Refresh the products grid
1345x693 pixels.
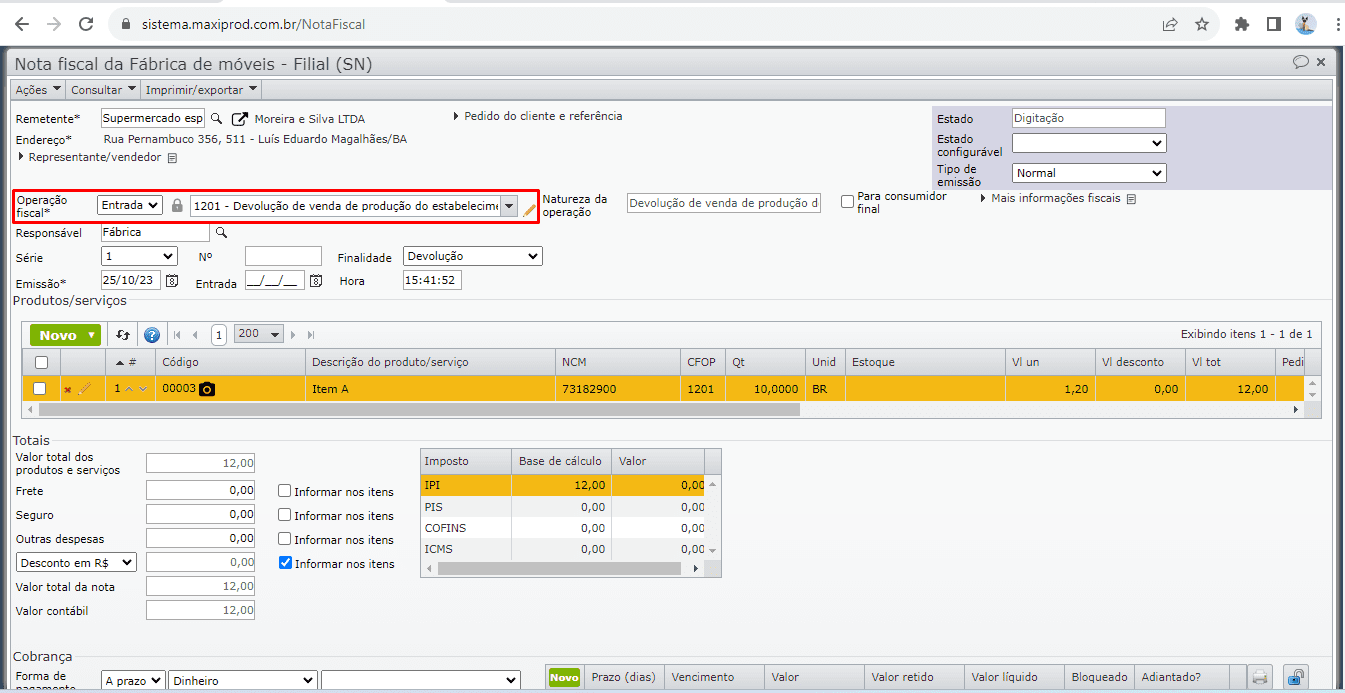pyautogui.click(x=123, y=335)
